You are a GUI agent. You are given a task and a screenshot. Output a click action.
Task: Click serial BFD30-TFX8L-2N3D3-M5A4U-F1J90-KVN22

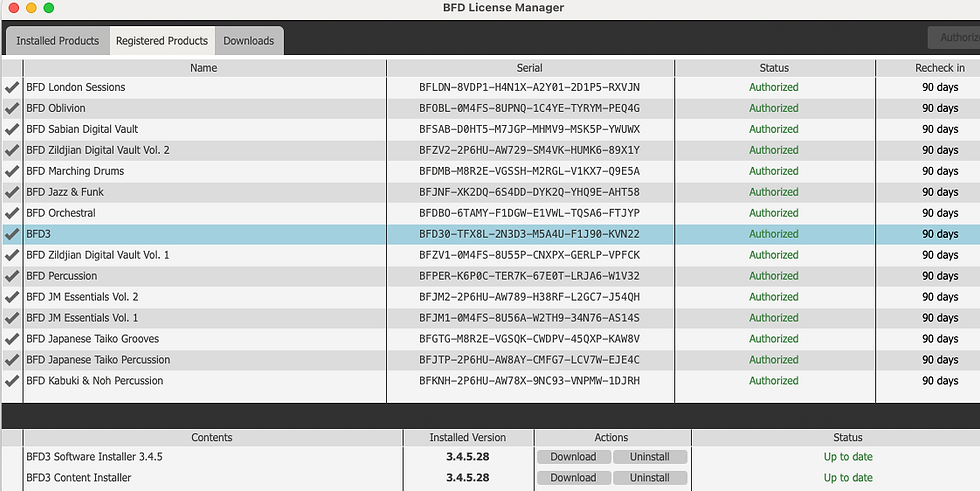[x=529, y=234]
